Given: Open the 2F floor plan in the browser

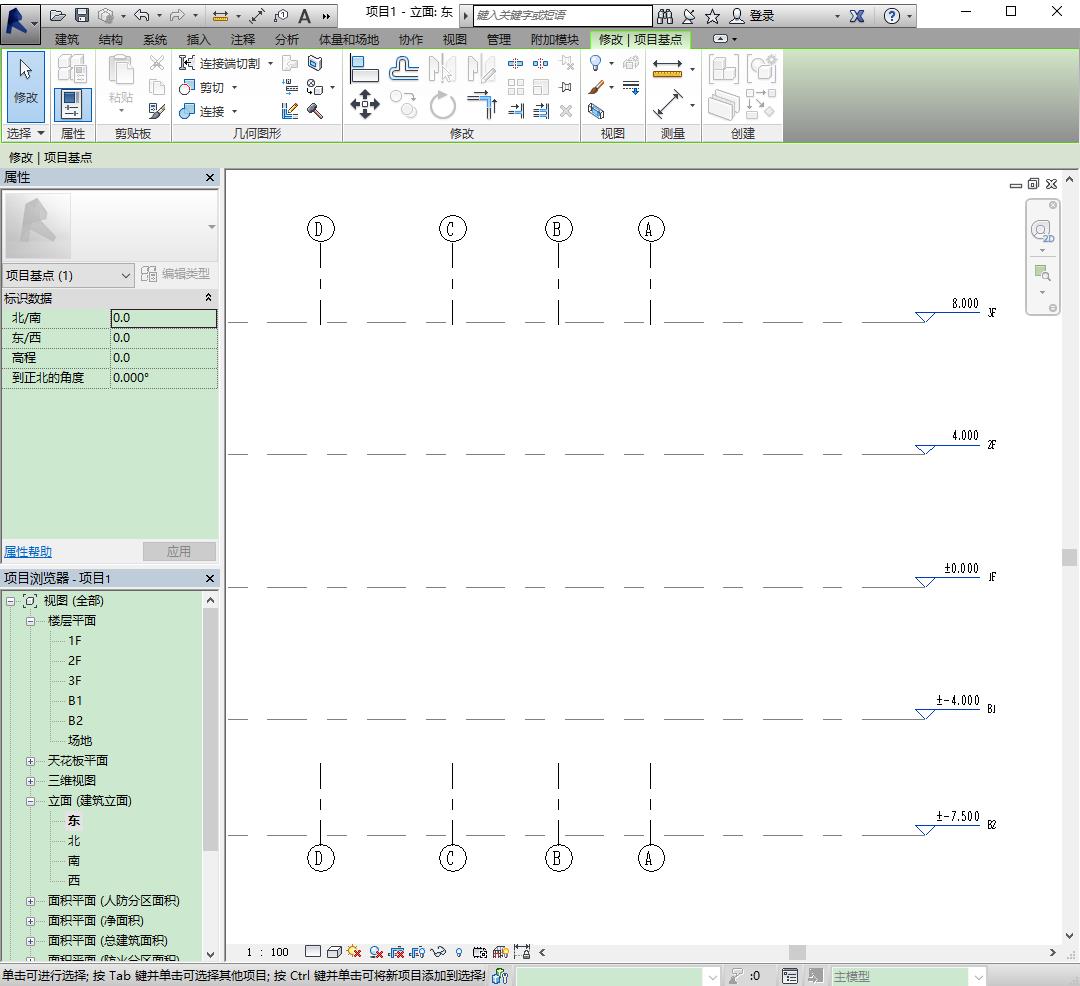Looking at the screenshot, I should pyautogui.click(x=74, y=660).
